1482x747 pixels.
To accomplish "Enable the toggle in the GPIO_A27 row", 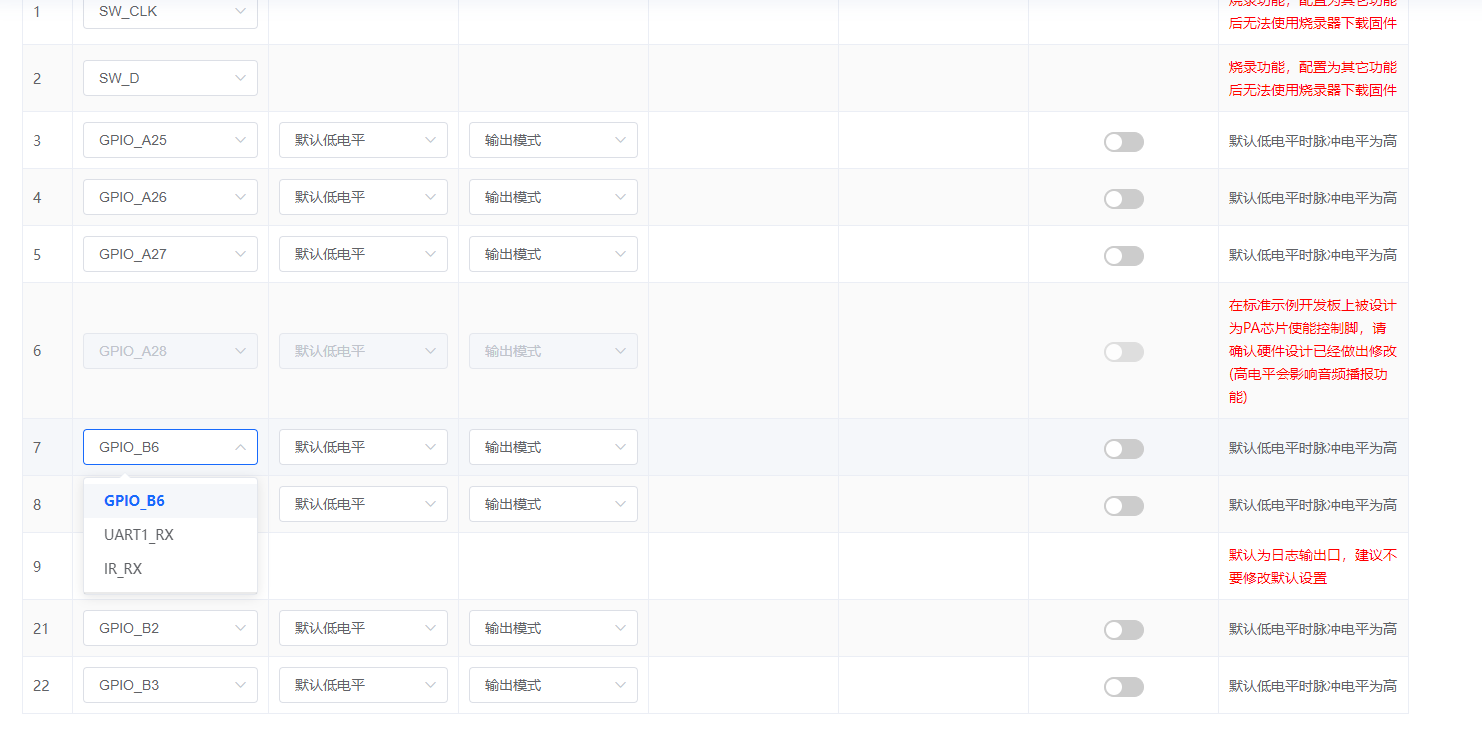I will (1123, 255).
